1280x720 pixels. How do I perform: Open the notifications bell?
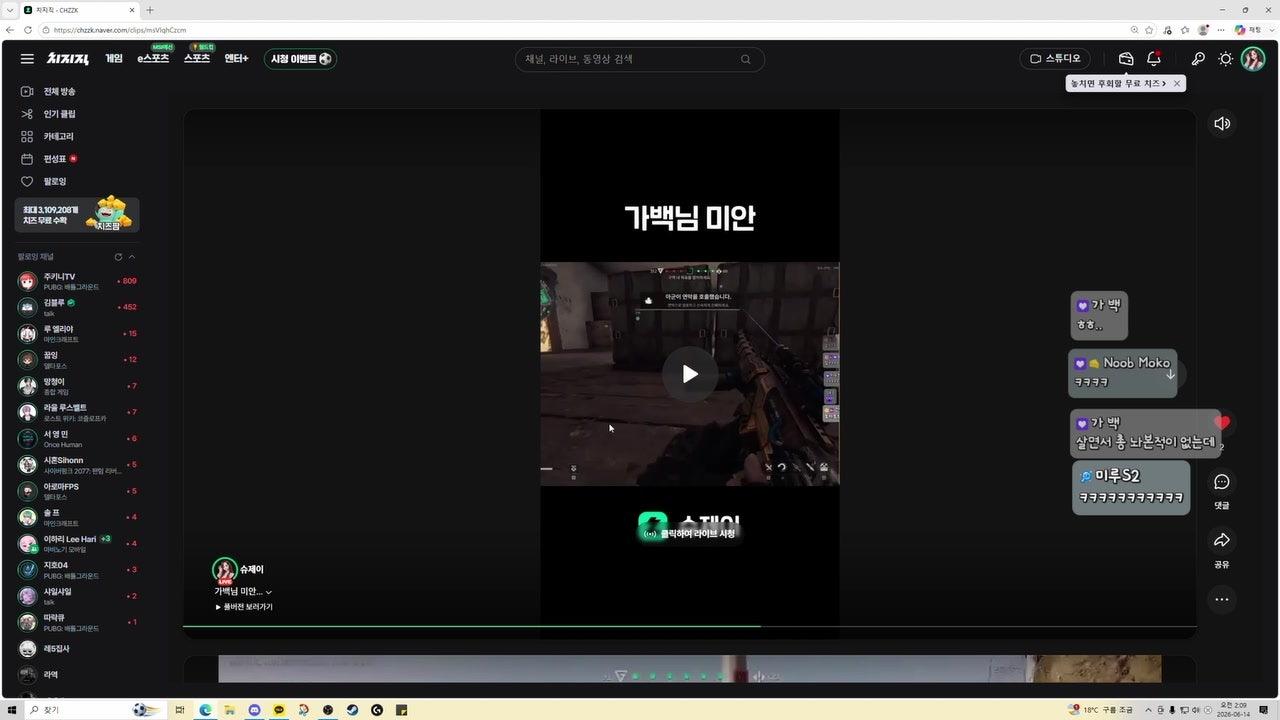pos(1154,59)
